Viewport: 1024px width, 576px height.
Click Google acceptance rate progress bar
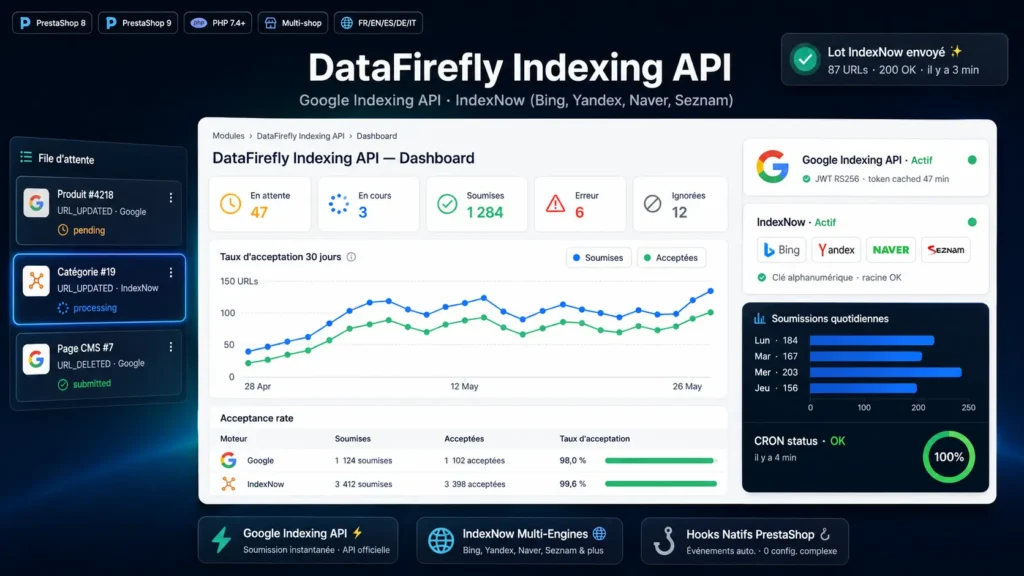pos(660,460)
